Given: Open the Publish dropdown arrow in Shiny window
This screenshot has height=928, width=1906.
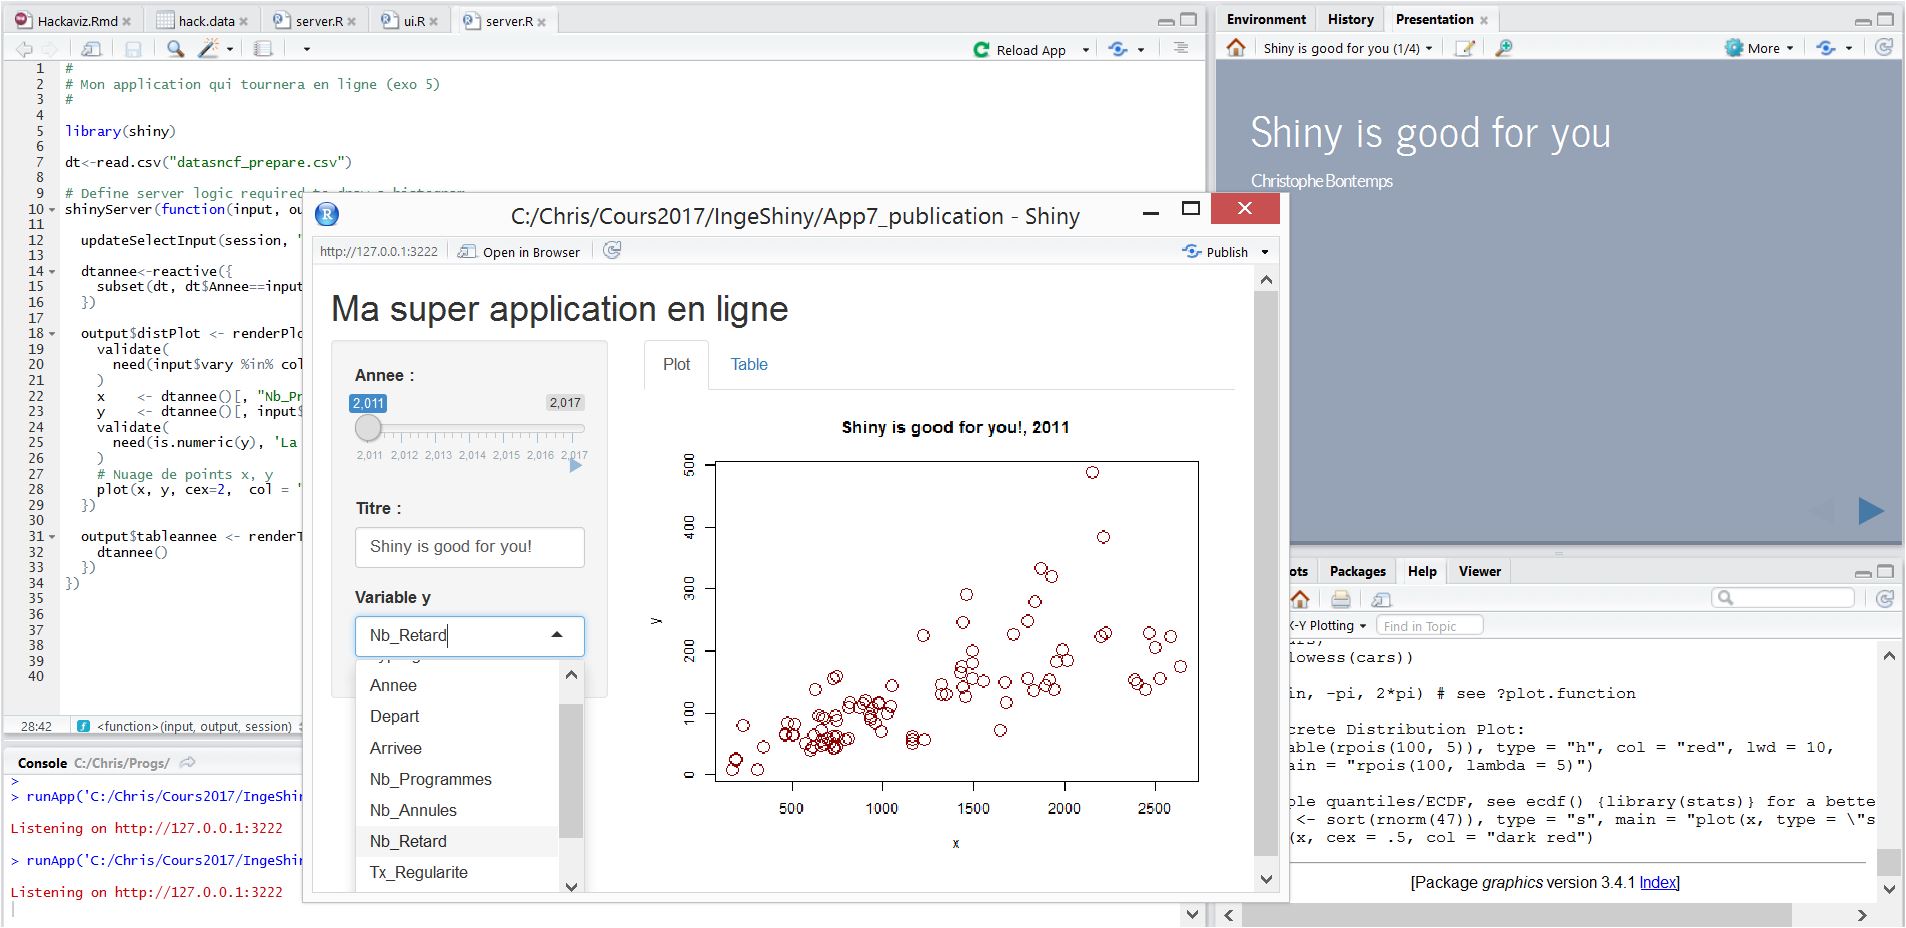Looking at the screenshot, I should tap(1265, 252).
